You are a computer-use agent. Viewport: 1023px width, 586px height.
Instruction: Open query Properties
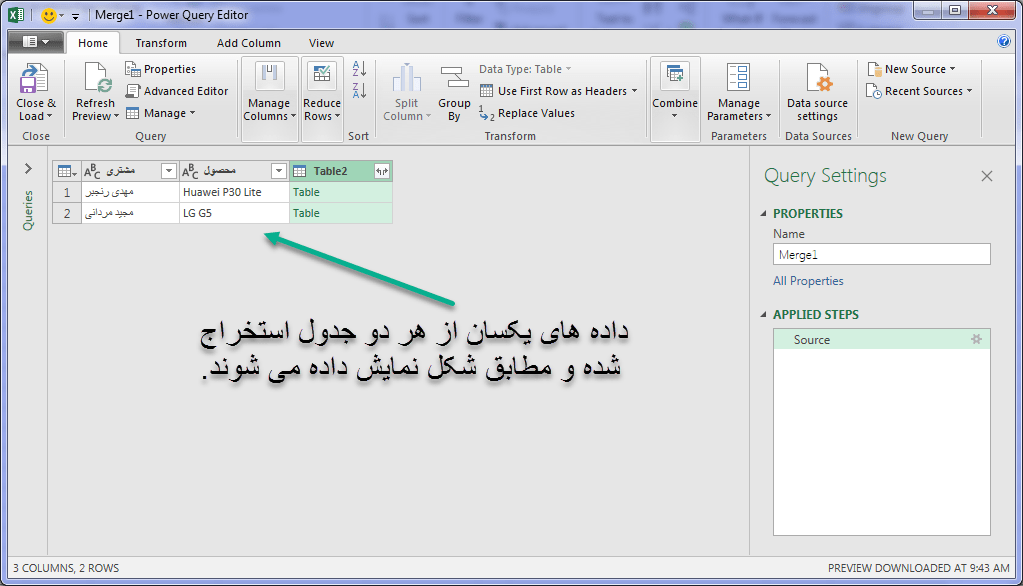click(x=160, y=69)
